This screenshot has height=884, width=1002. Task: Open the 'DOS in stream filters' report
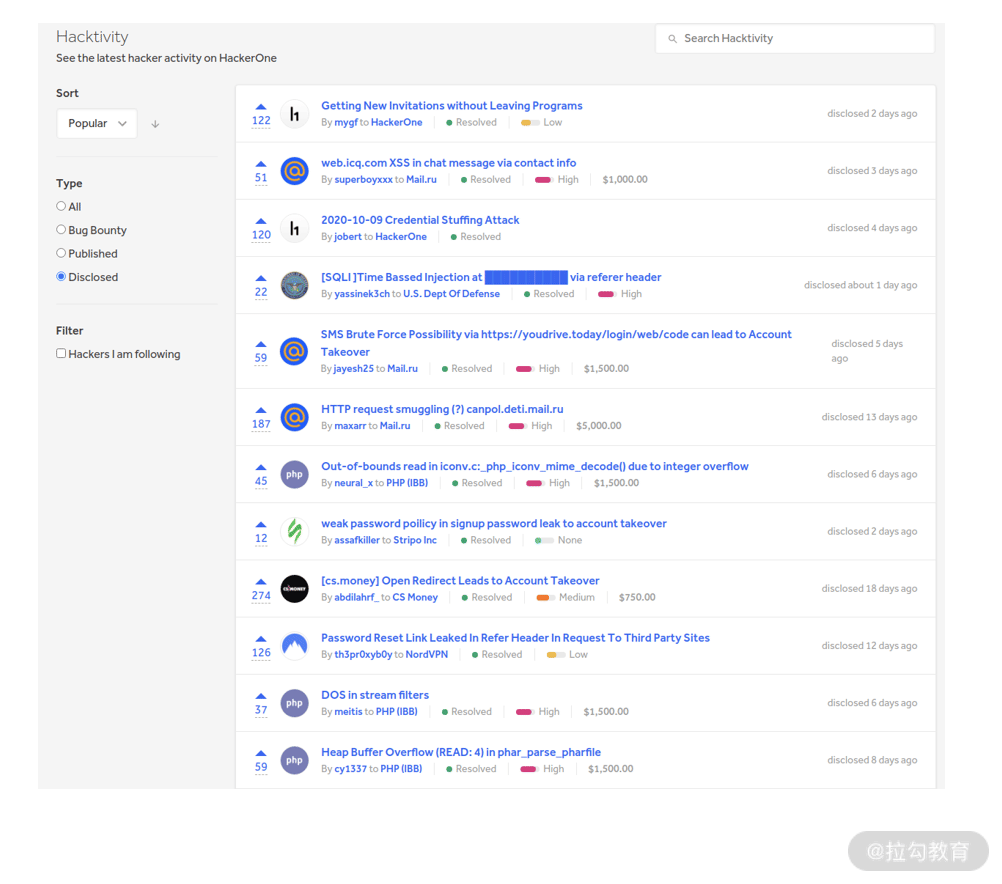coord(374,695)
